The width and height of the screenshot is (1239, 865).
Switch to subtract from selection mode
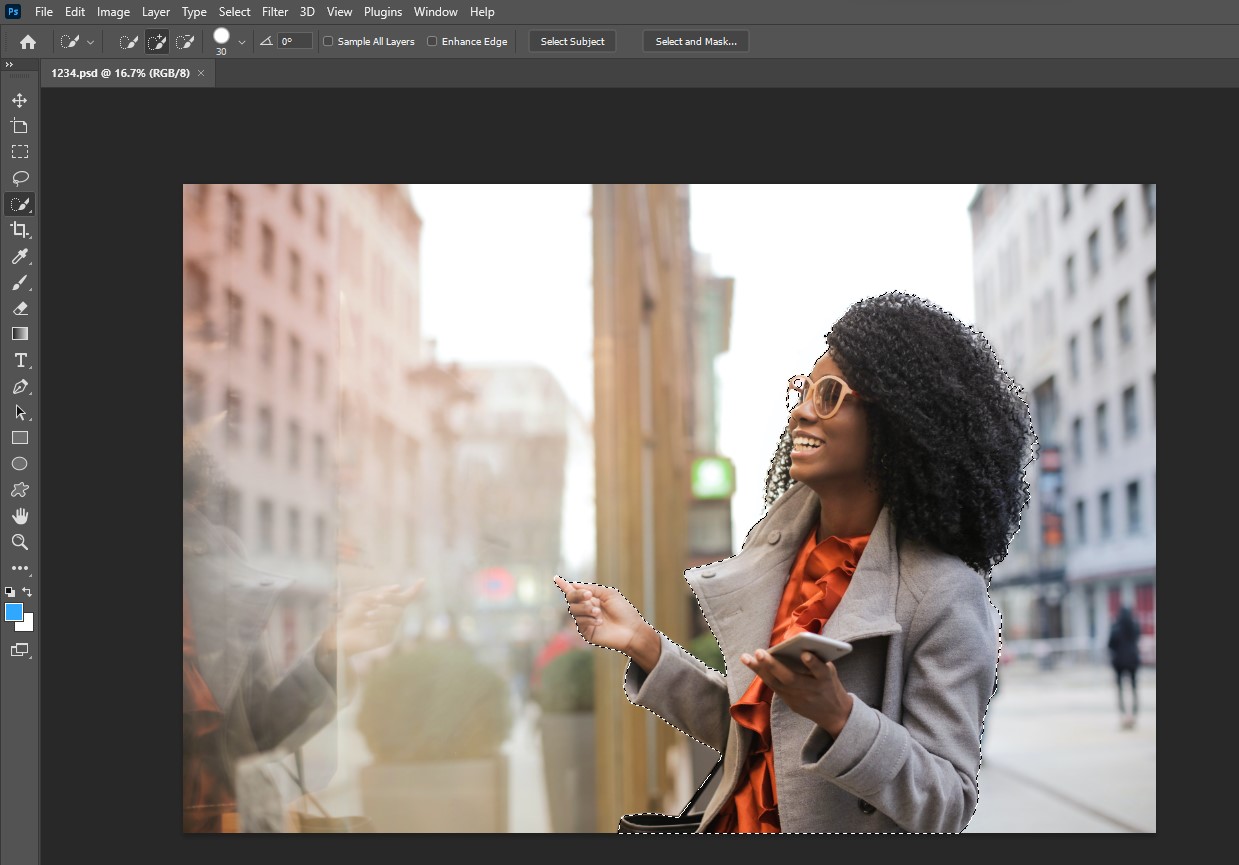coord(185,41)
